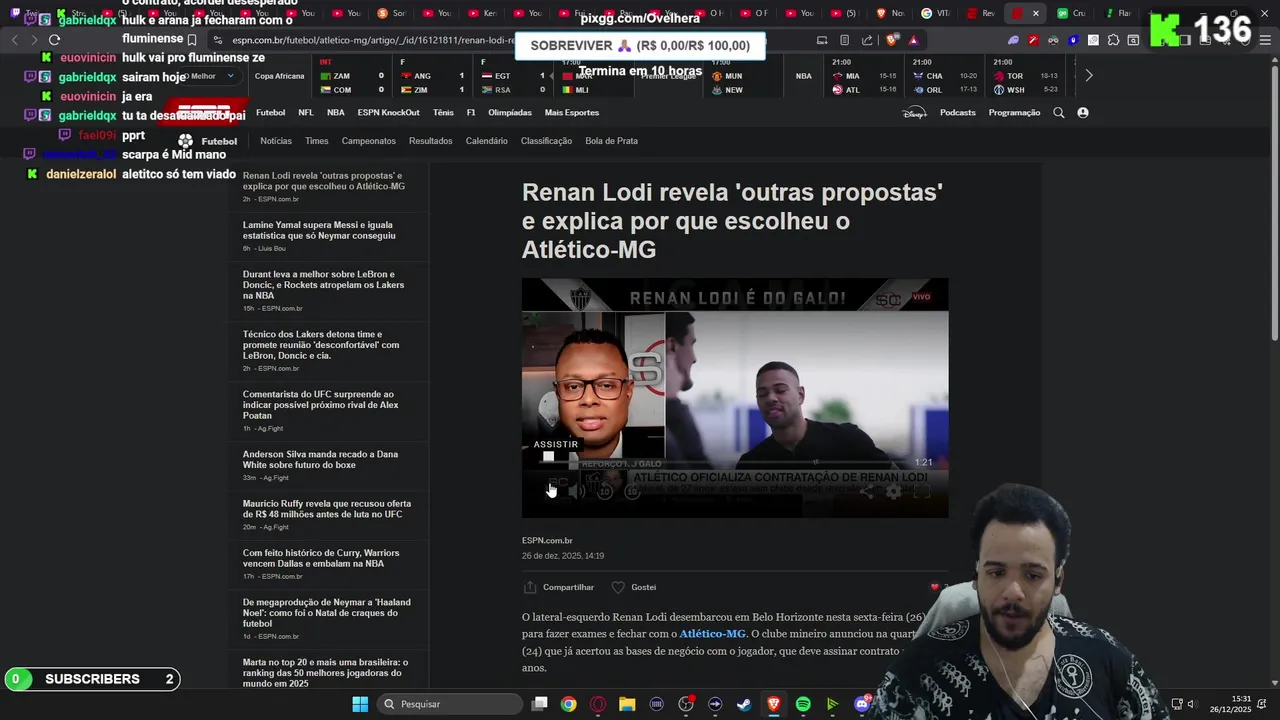
Task: Open the Disney+ logo link
Action: pos(914,113)
